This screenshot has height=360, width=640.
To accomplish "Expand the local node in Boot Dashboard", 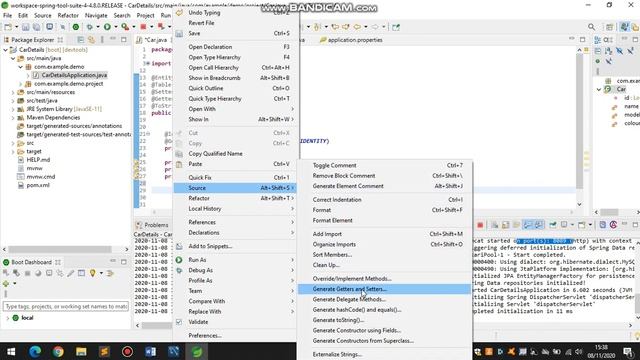I will point(7,318).
